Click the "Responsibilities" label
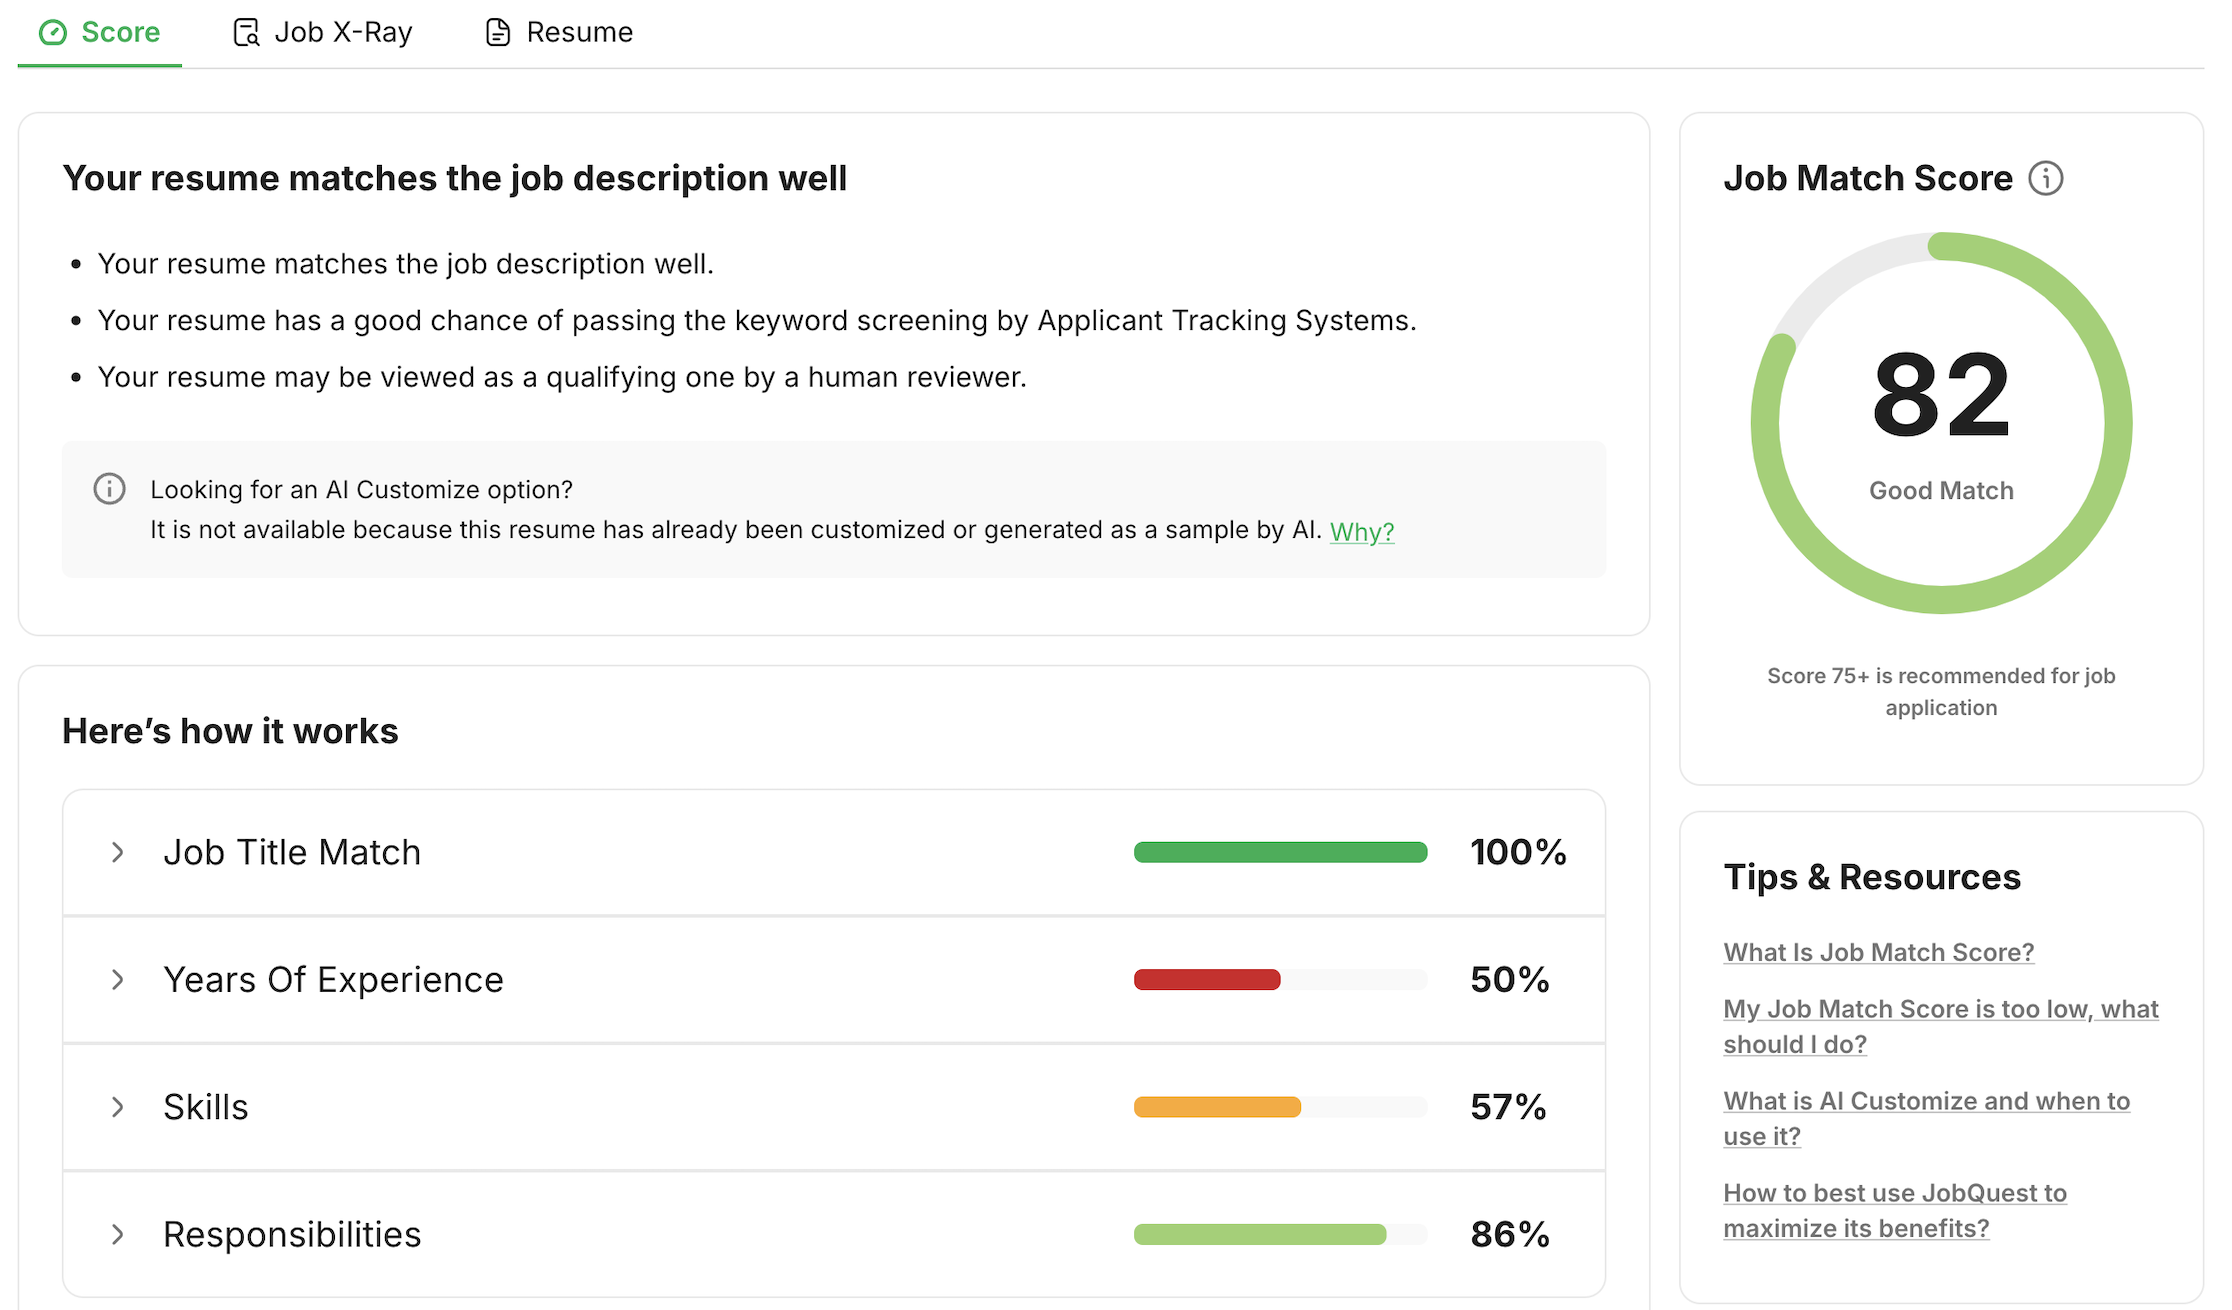The width and height of the screenshot is (2232, 1310). (292, 1234)
